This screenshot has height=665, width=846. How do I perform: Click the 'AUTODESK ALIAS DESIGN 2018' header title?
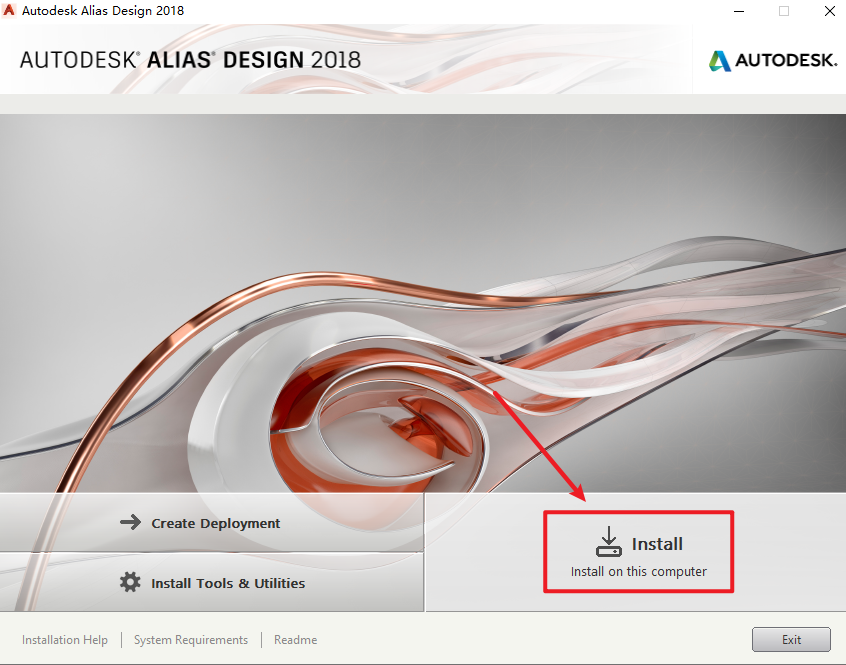coord(190,60)
